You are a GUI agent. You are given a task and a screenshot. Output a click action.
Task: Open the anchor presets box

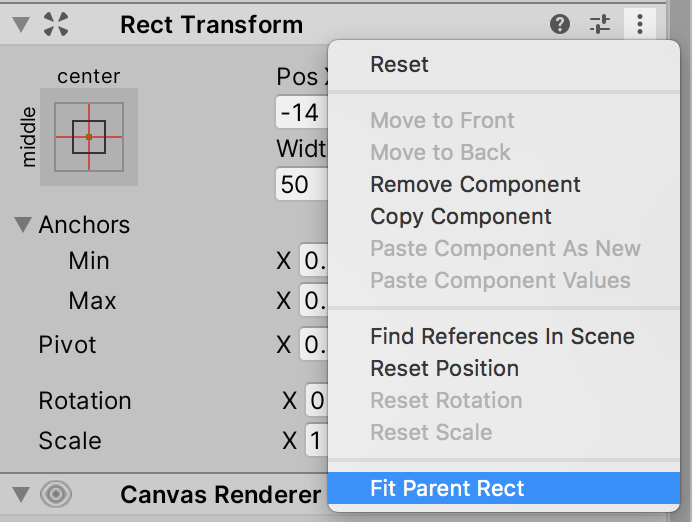click(88, 136)
